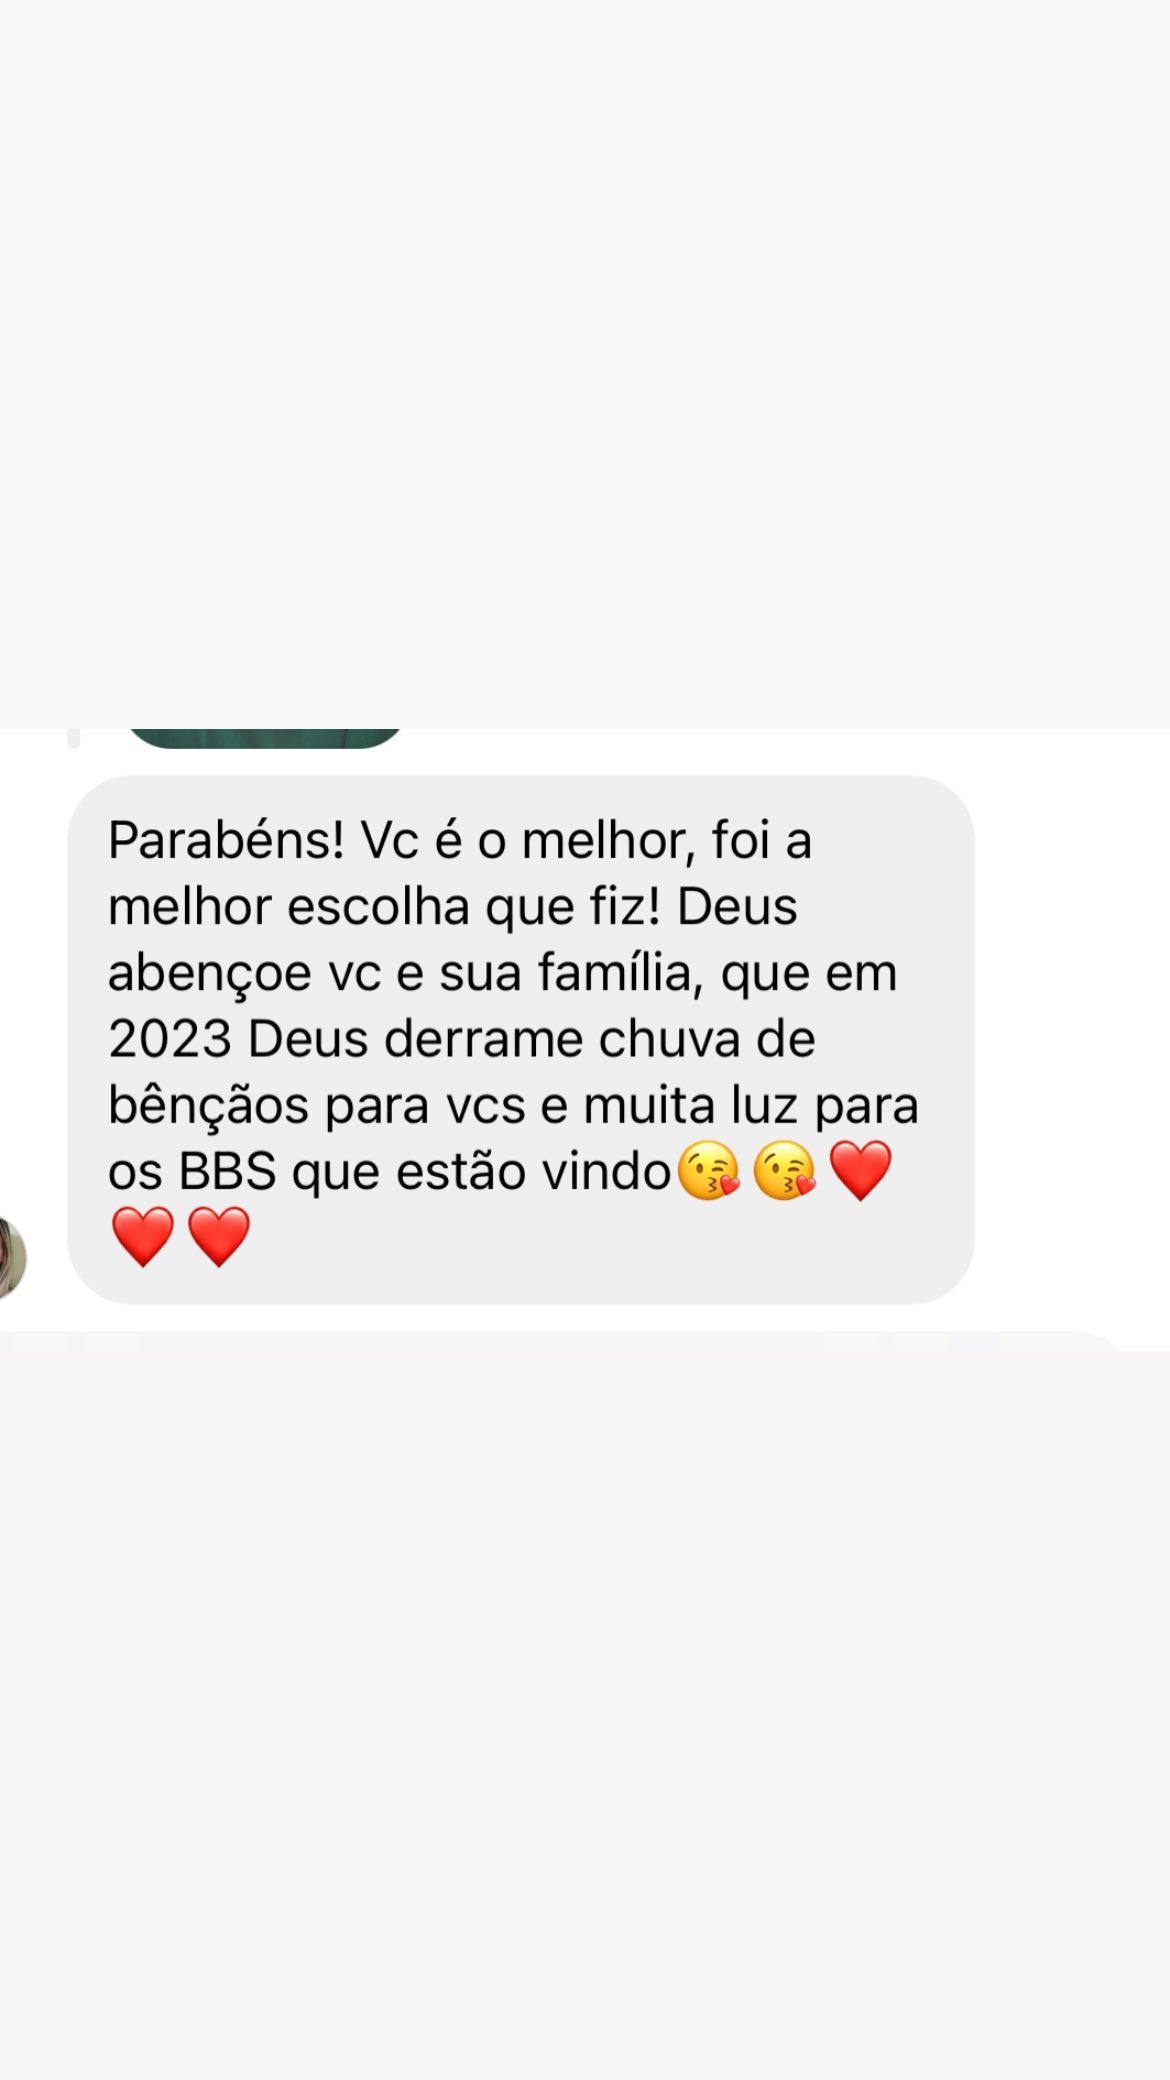Click the first heart on the last line

click(143, 1237)
